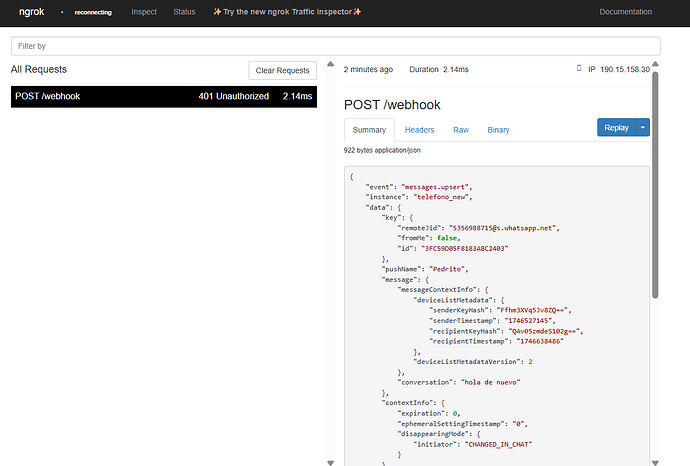Click the reconnecting status text

coord(93,12)
